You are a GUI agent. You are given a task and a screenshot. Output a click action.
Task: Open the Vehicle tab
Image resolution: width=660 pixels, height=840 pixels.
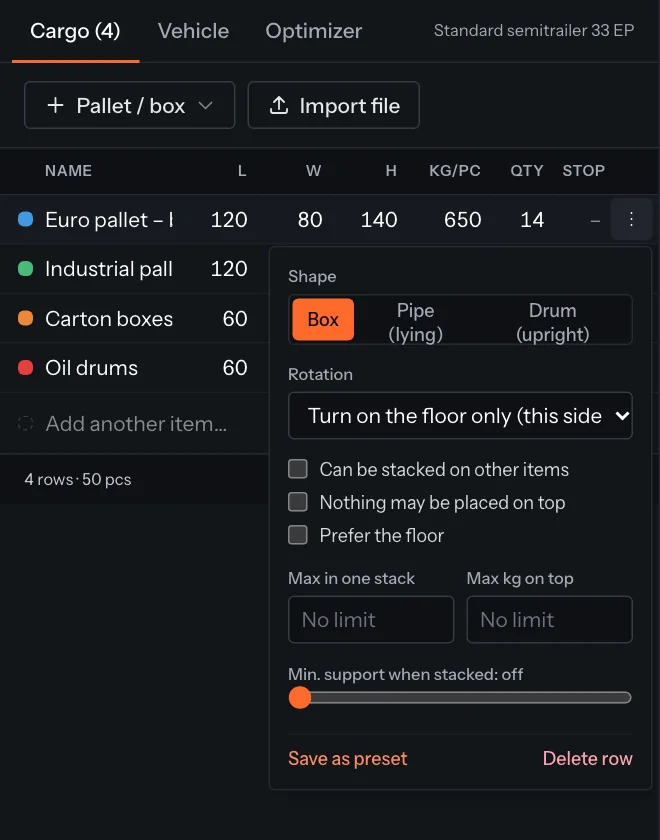(193, 31)
